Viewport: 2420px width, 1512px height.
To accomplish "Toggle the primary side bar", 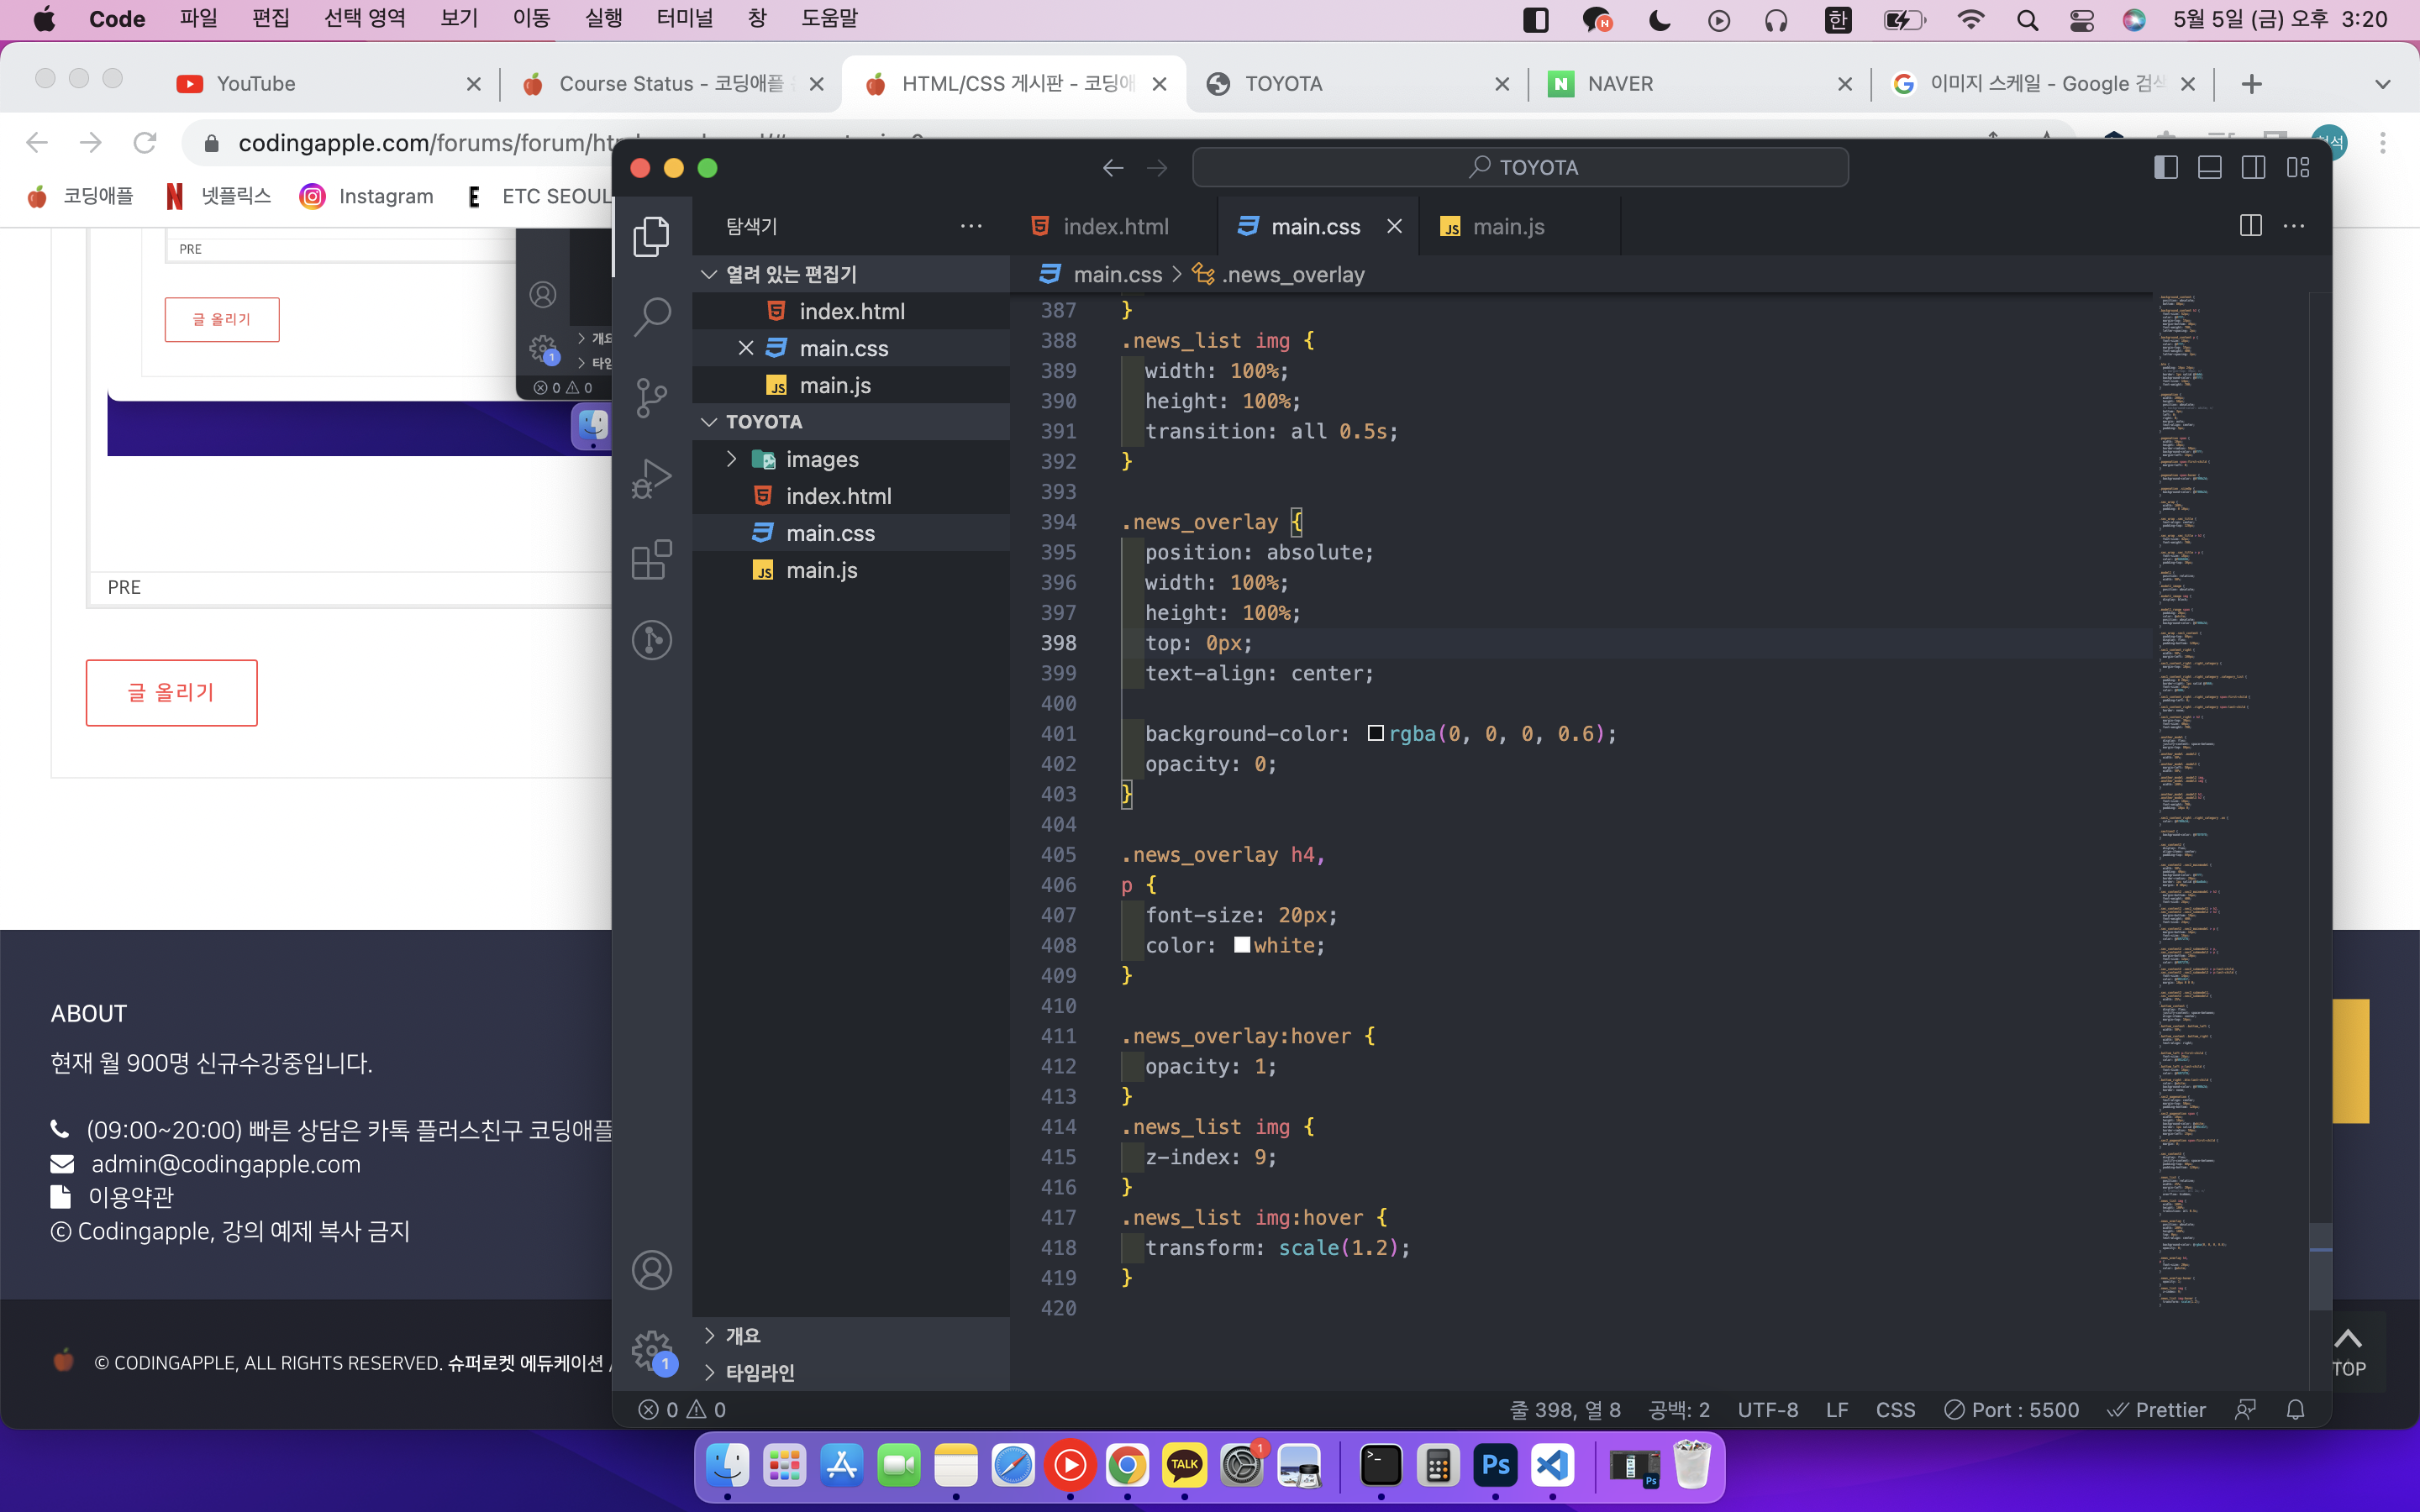I will [x=2165, y=168].
